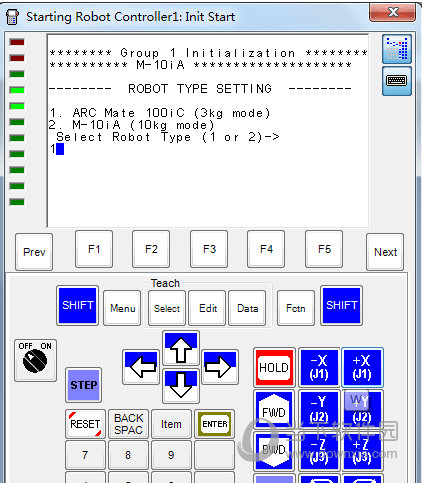Click the number 8 key
Viewport: 422px width, 483px height.
tap(128, 455)
